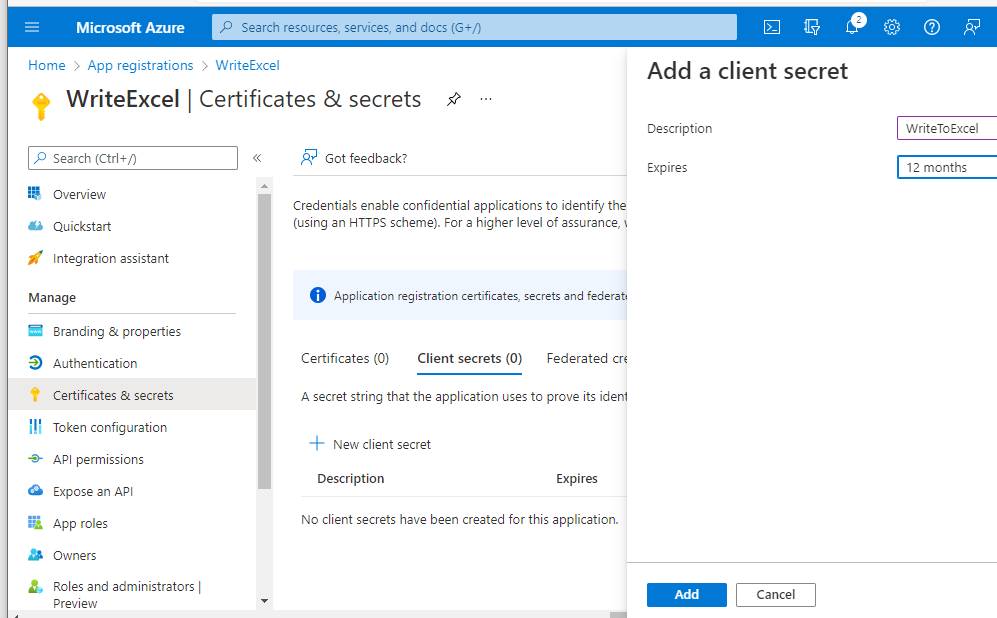997x618 pixels.
Task: Open portal settings gear
Action: click(892, 27)
